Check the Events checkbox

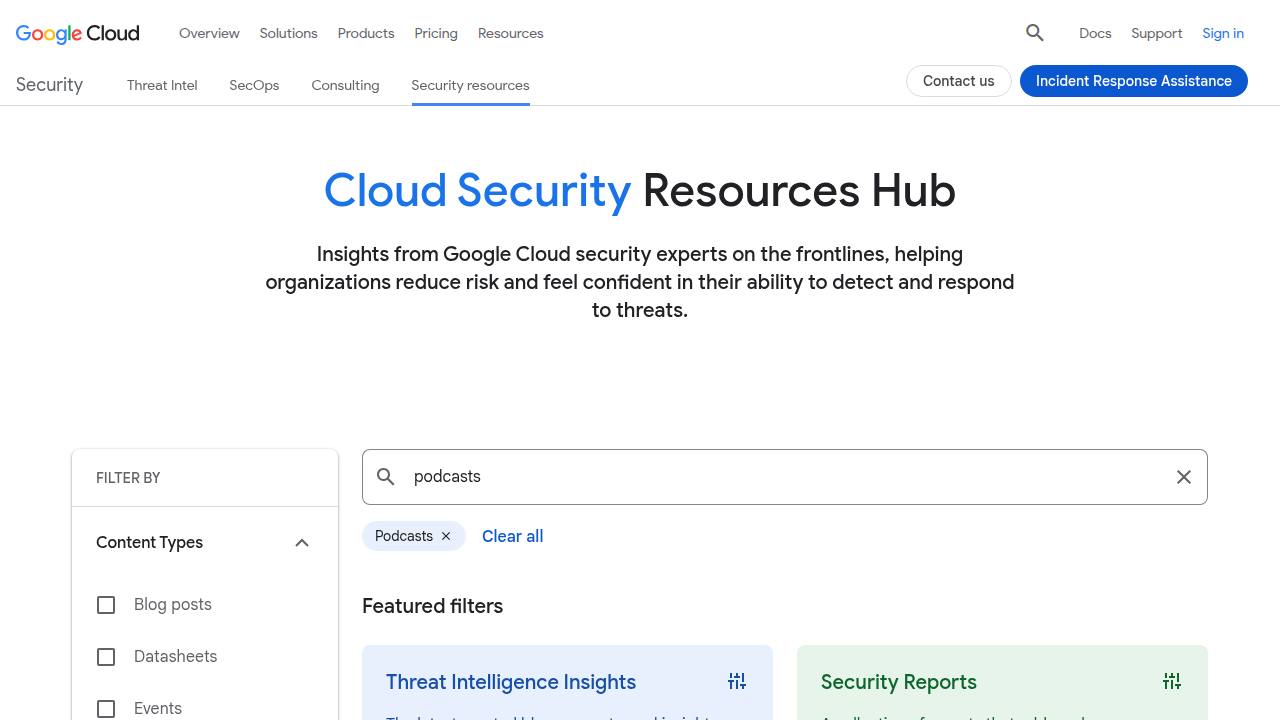(x=106, y=709)
